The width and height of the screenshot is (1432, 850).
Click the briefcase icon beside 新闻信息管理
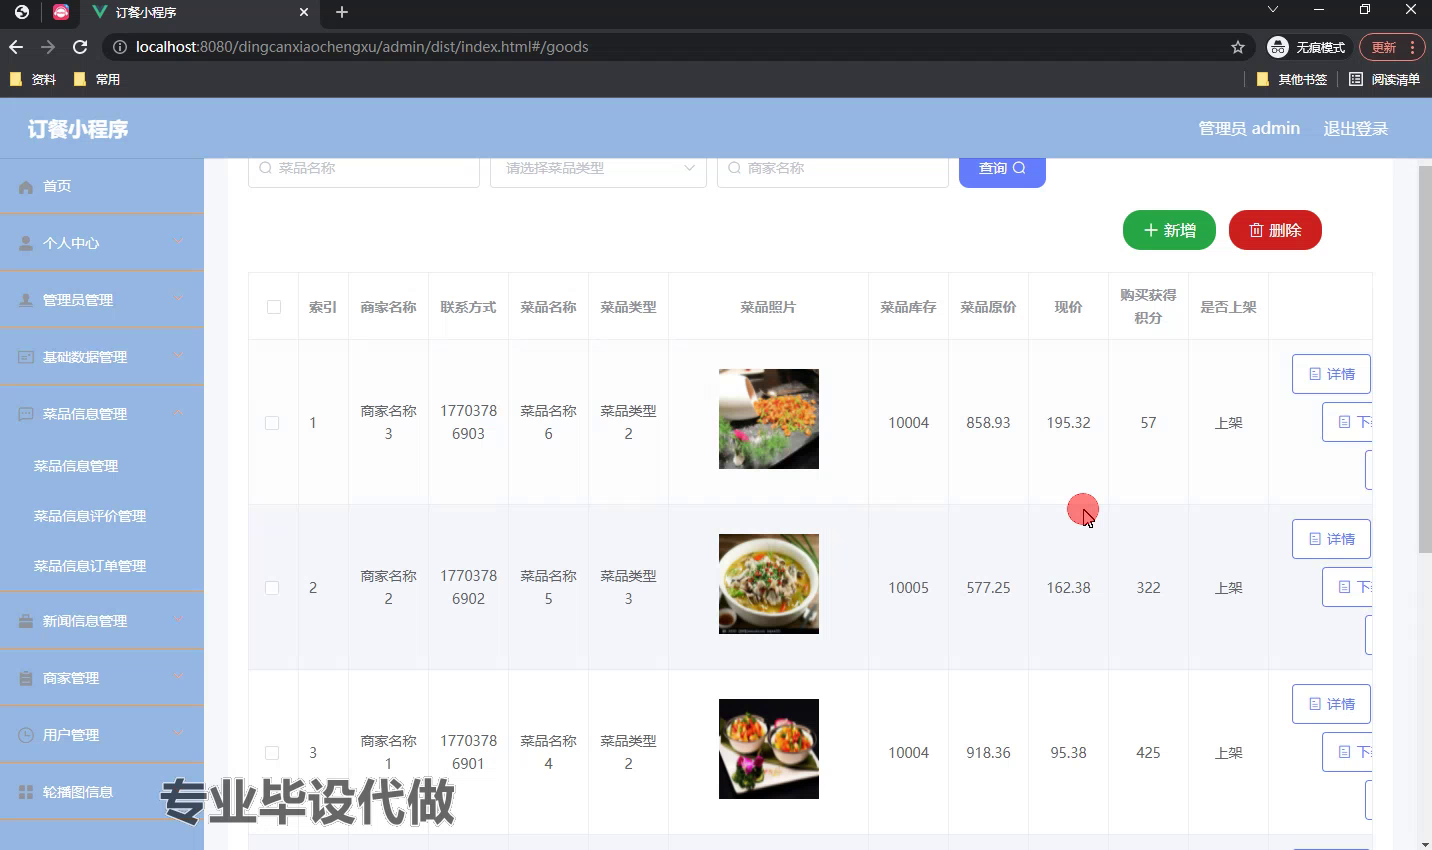(x=26, y=621)
